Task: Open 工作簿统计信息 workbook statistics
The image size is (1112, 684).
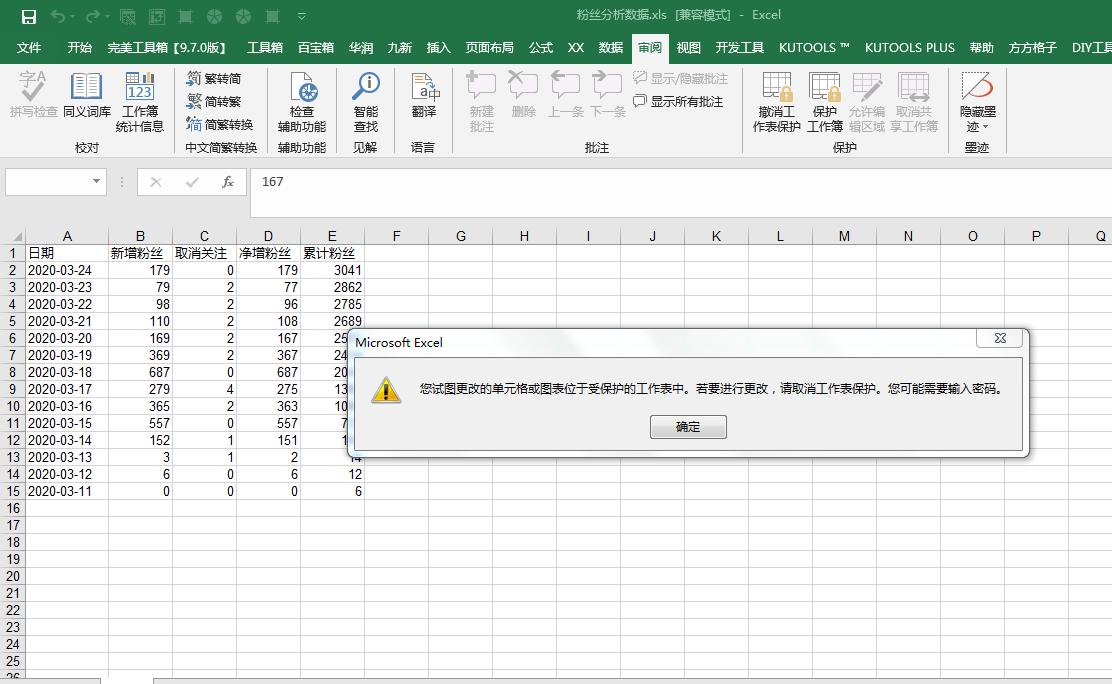Action: 140,102
